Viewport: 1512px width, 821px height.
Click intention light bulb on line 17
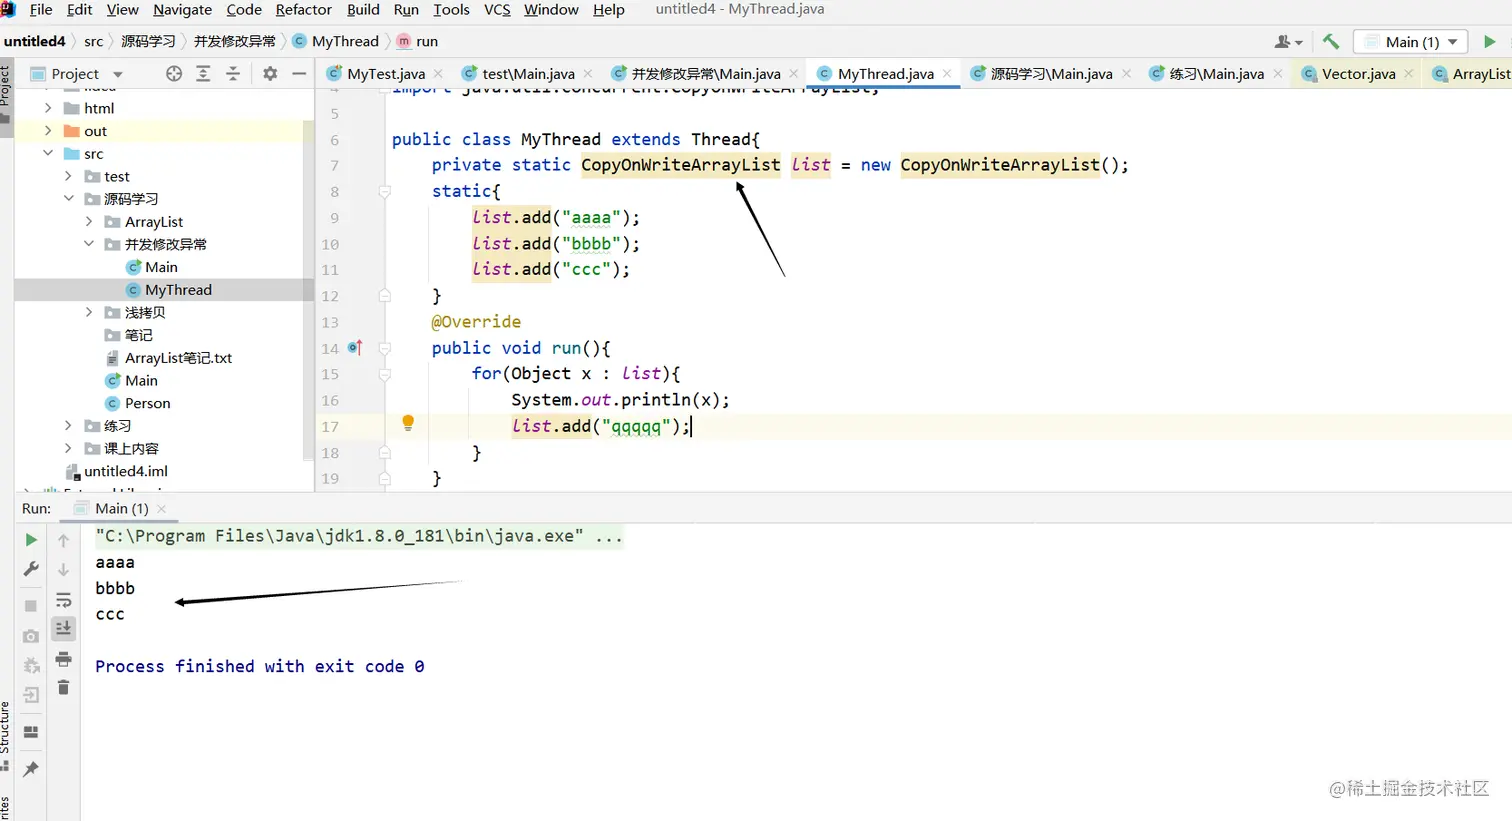pyautogui.click(x=408, y=423)
